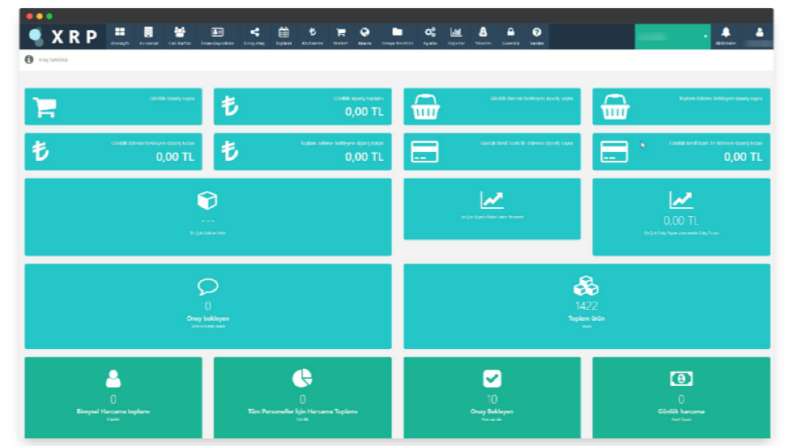Open daily credit card order amount card
Viewport: 793px width, 446px height.
coord(681,152)
